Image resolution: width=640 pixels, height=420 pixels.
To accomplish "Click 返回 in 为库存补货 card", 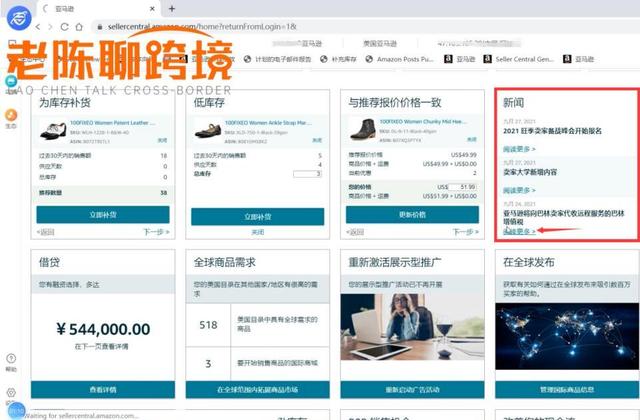I will [46, 232].
